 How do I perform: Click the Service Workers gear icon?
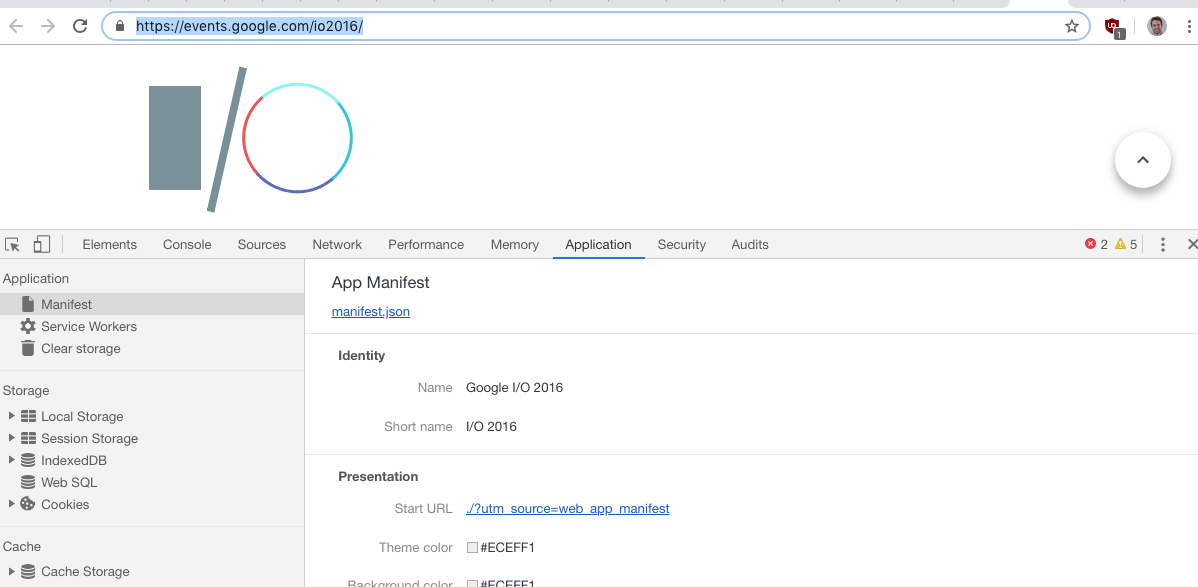tap(28, 326)
